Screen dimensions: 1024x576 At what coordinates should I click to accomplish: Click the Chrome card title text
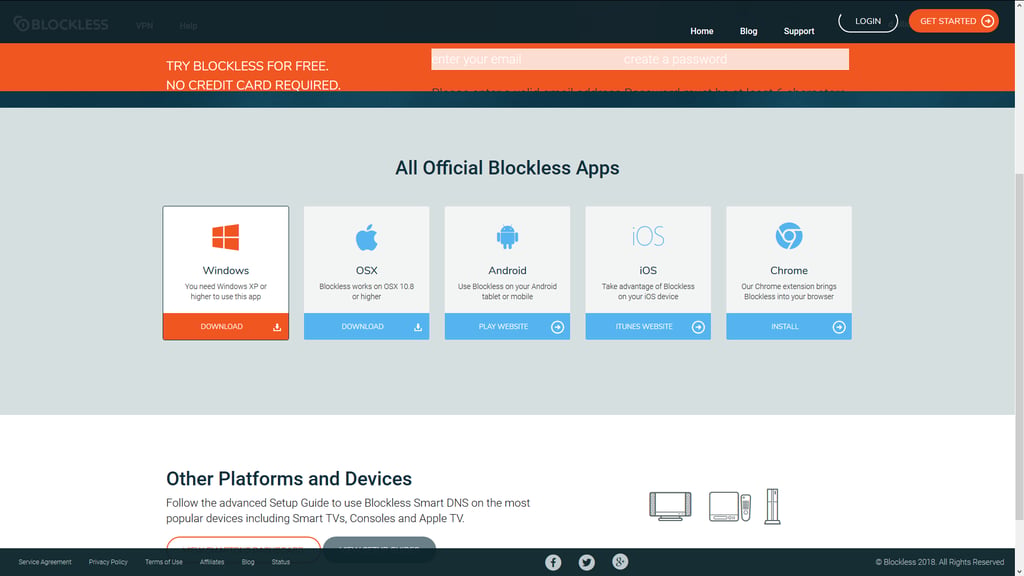click(x=789, y=270)
